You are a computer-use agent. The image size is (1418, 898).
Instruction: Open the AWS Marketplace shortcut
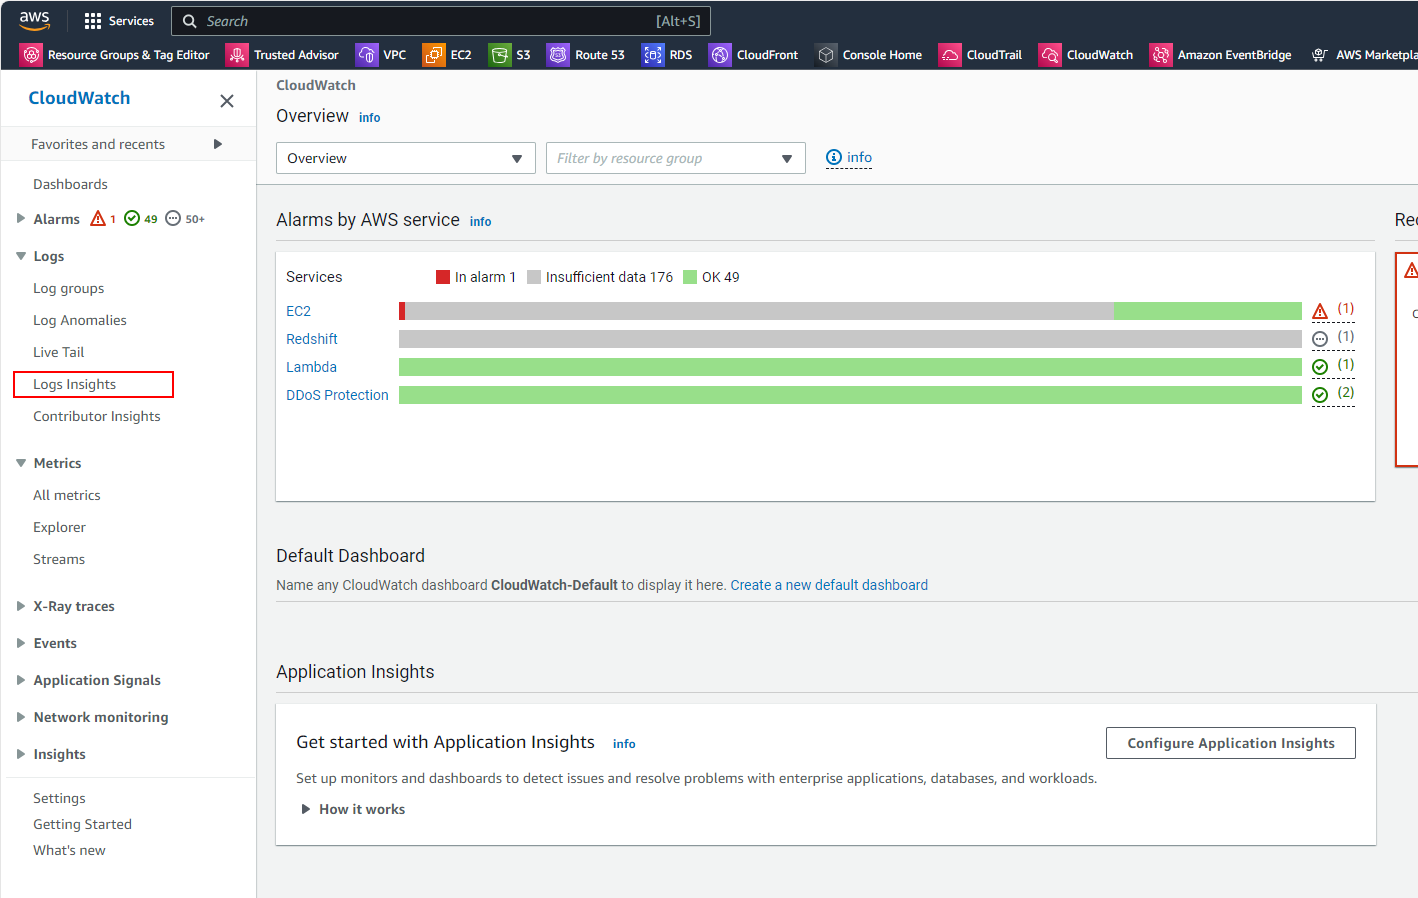1364,55
